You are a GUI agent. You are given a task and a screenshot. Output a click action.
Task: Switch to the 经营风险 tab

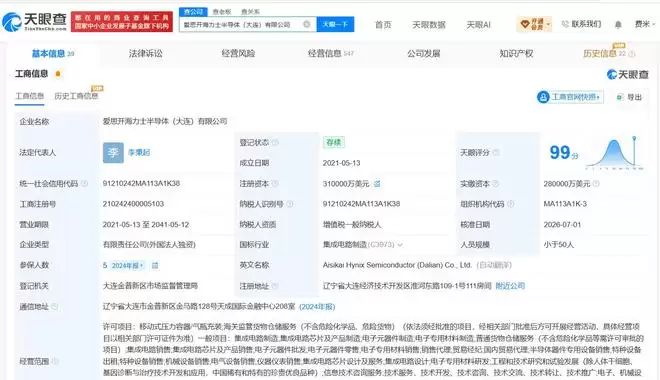tap(238, 53)
